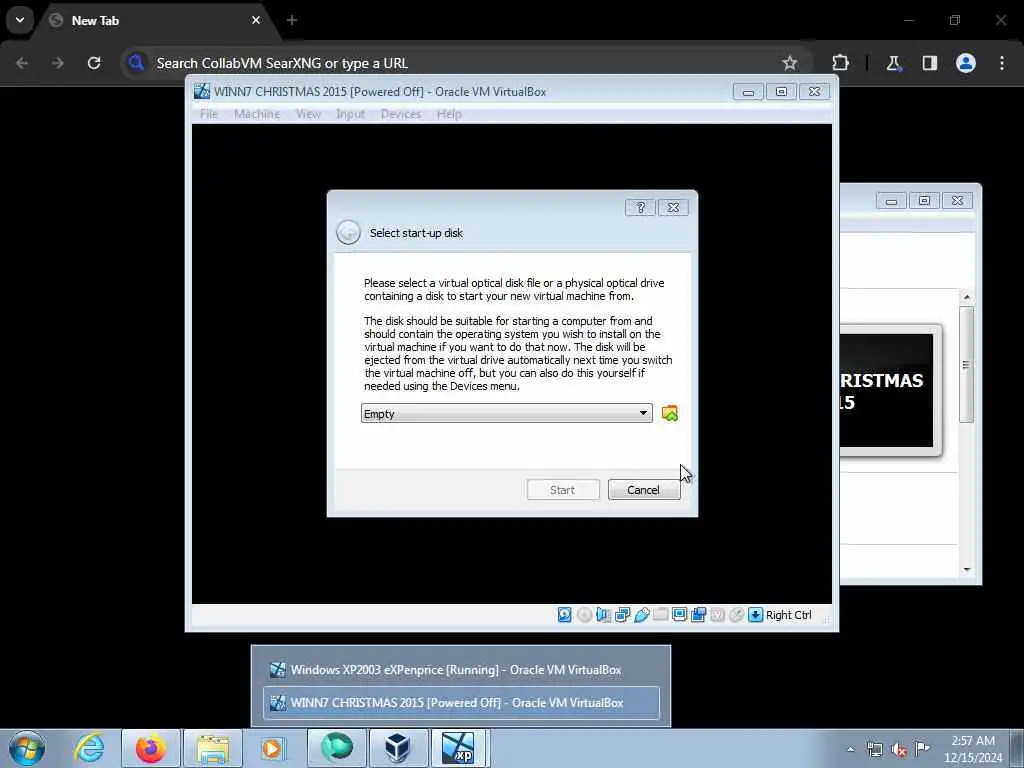1024x768 pixels.
Task: Open Windows Media Player from the taskbar
Action: 272,748
